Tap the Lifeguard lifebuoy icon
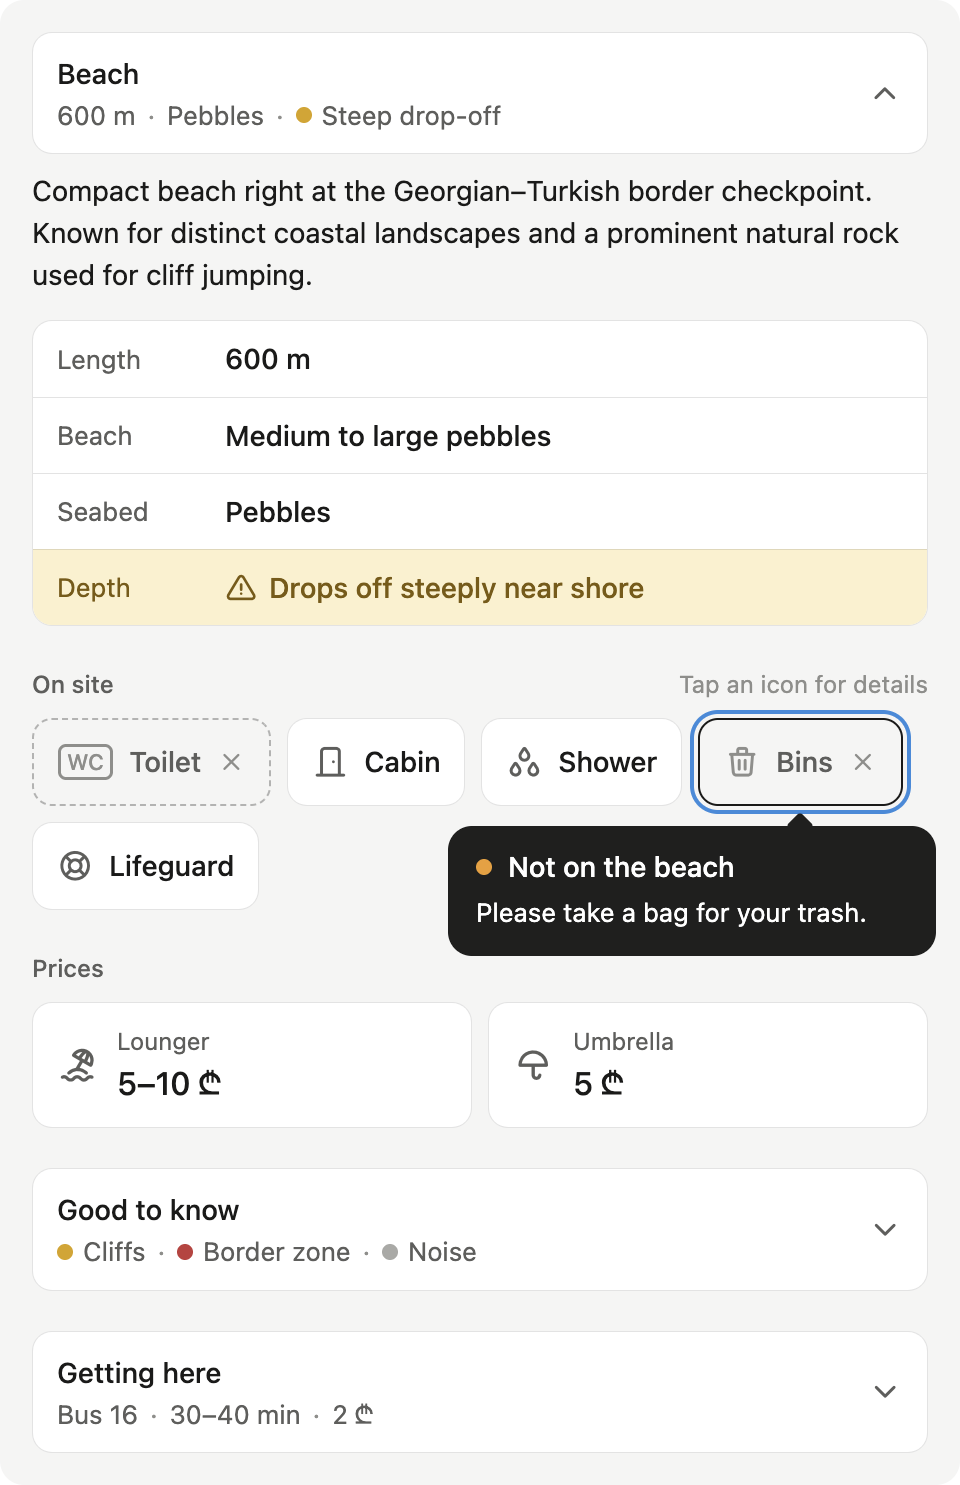 pos(75,866)
